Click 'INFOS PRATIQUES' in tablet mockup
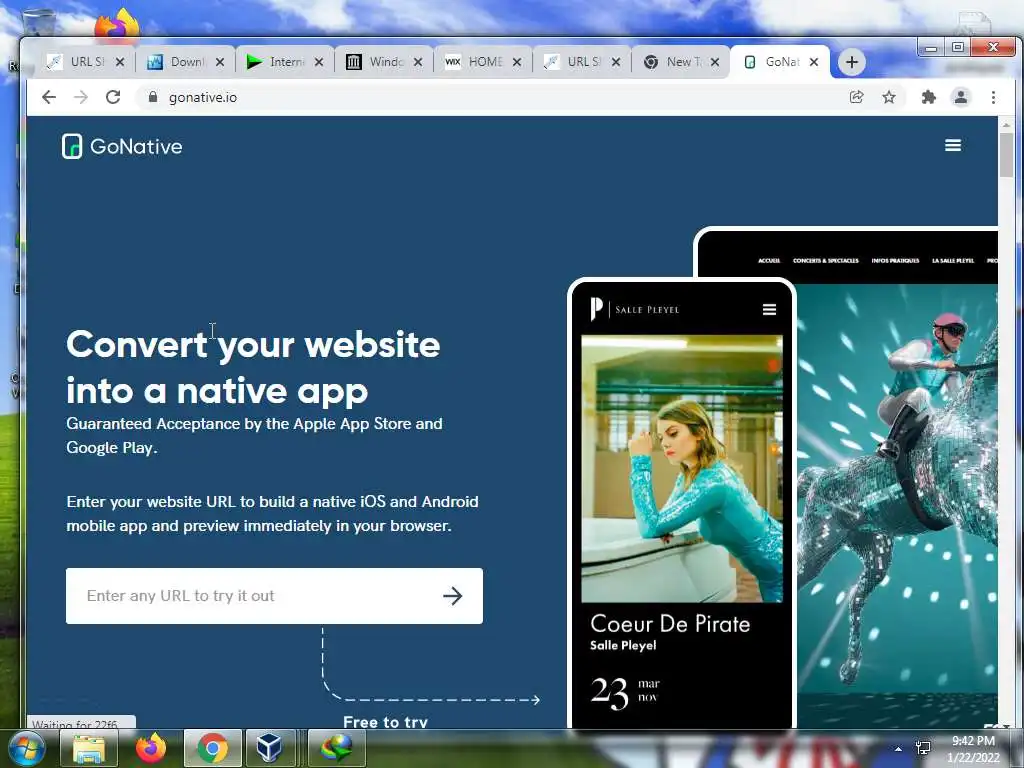 (x=895, y=261)
